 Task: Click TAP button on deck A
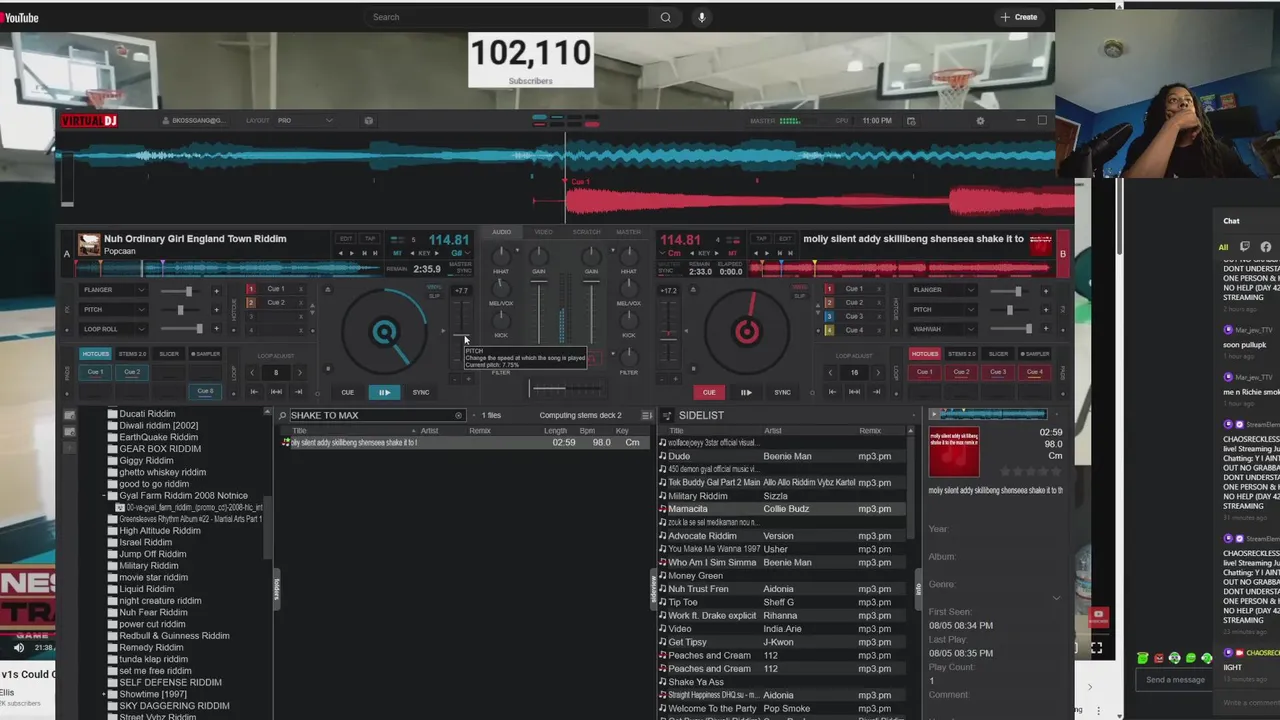click(x=370, y=239)
